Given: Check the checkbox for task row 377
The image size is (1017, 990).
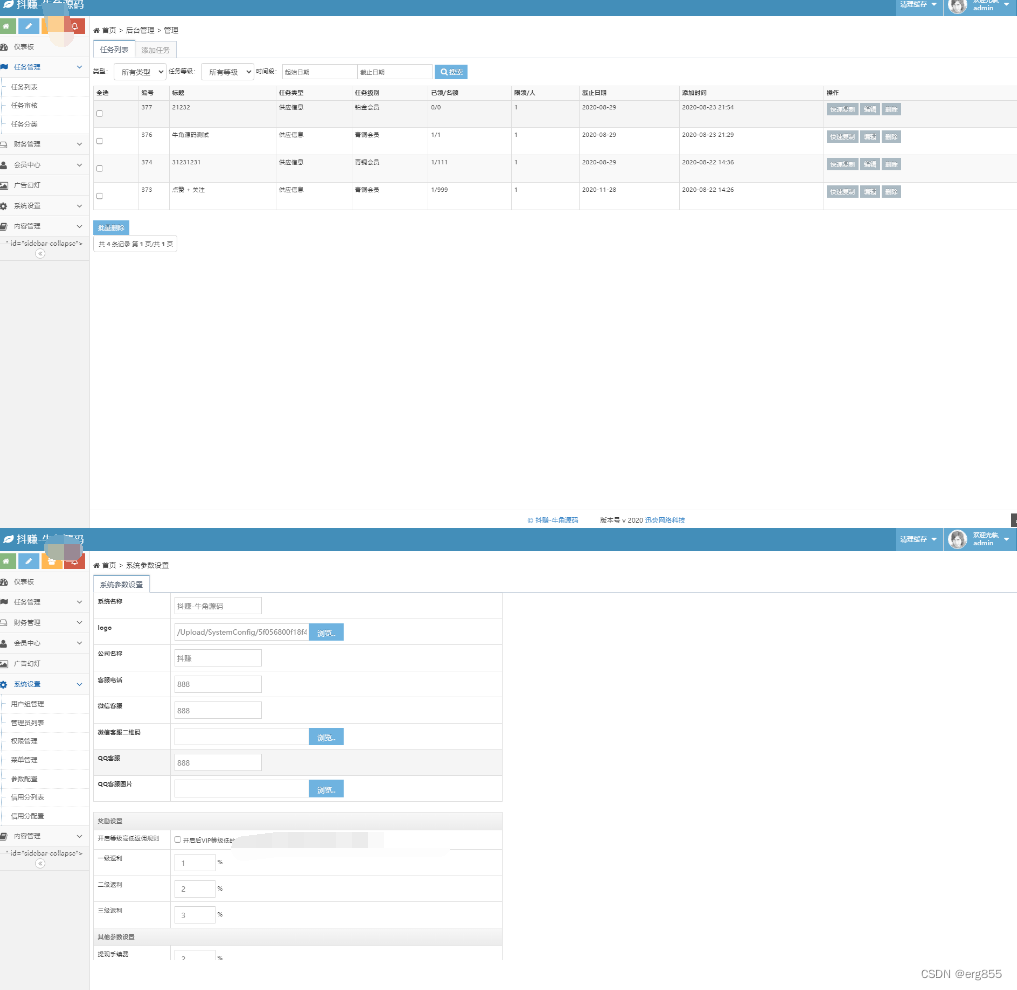Looking at the screenshot, I should [99, 114].
